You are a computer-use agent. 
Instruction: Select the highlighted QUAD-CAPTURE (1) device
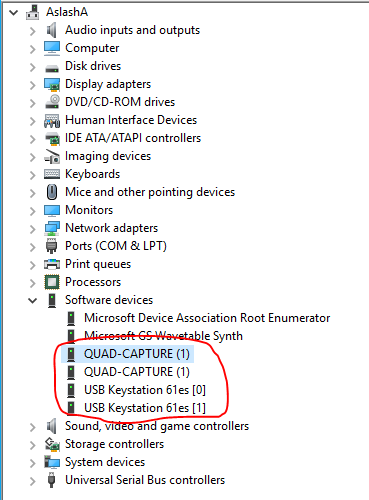pos(137,354)
